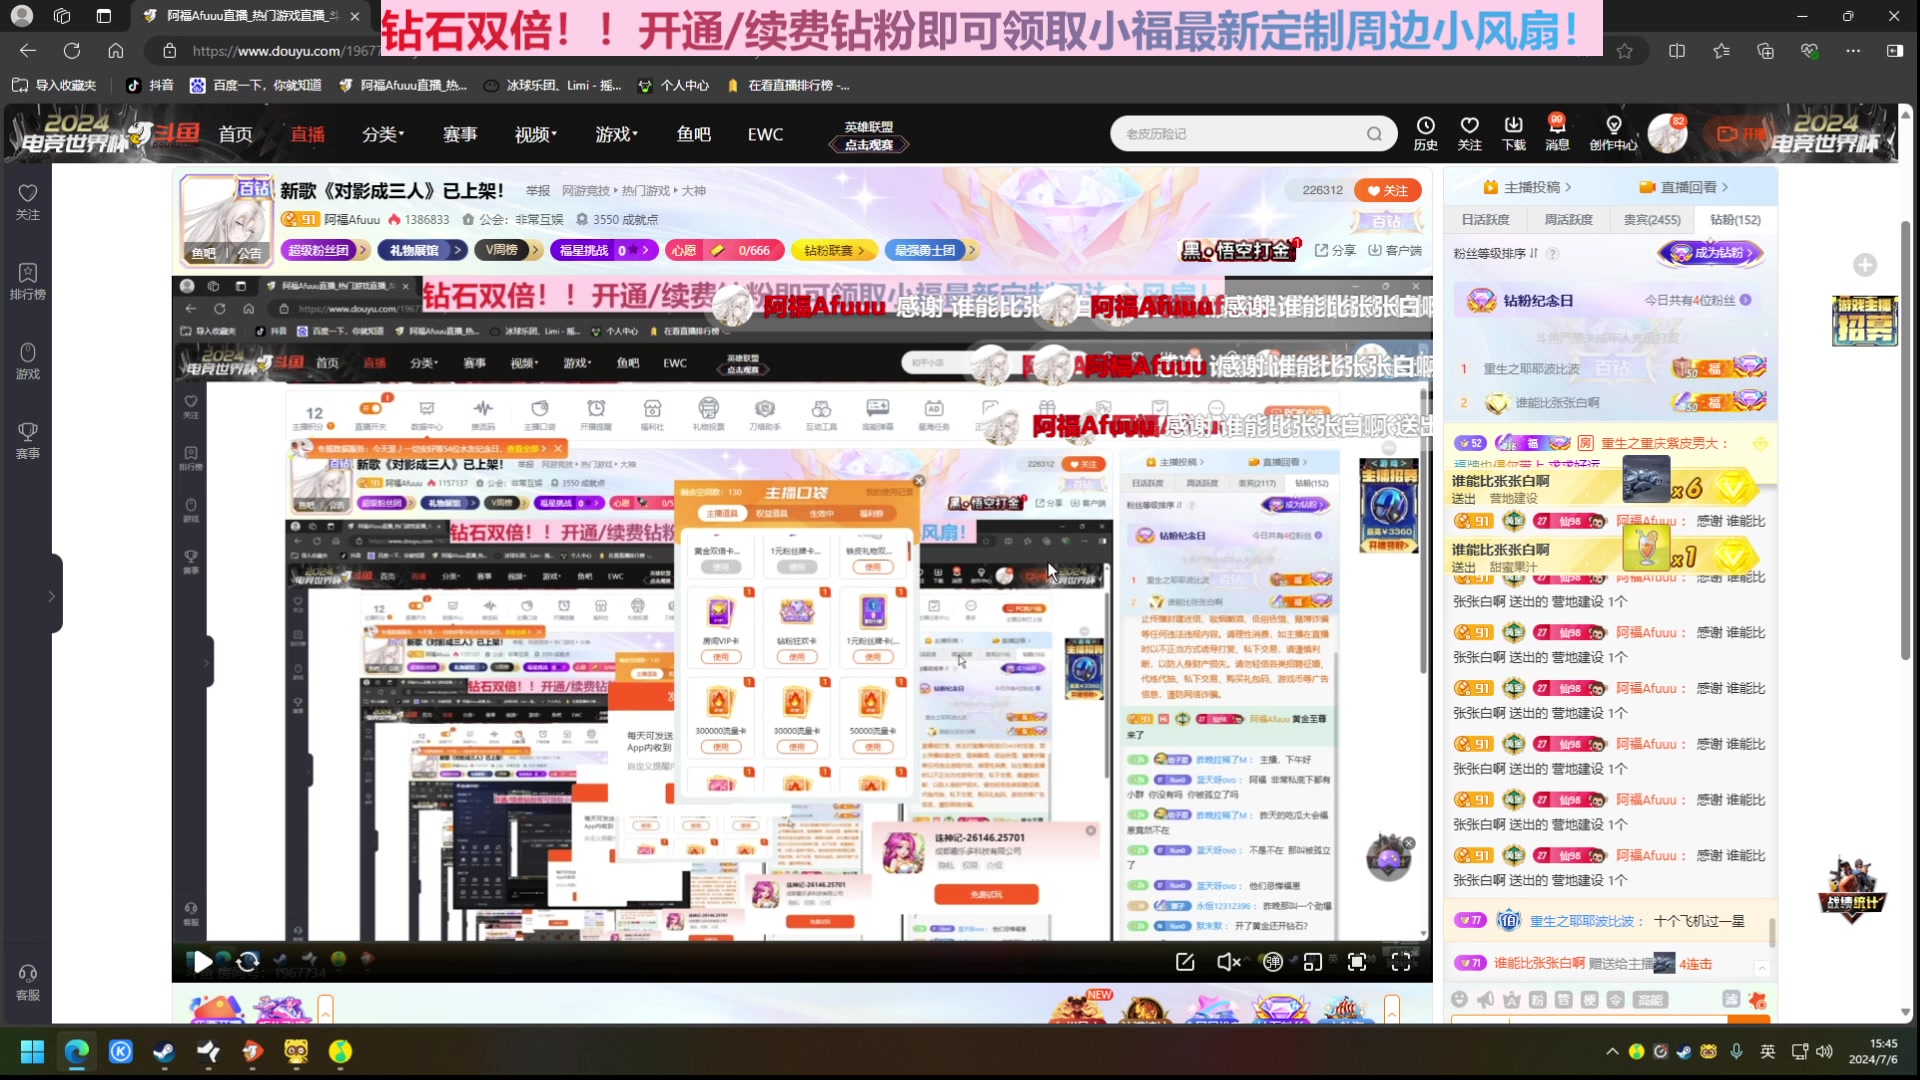The image size is (1920, 1080).
Task: Report the stream via 举报
Action: coord(538,190)
